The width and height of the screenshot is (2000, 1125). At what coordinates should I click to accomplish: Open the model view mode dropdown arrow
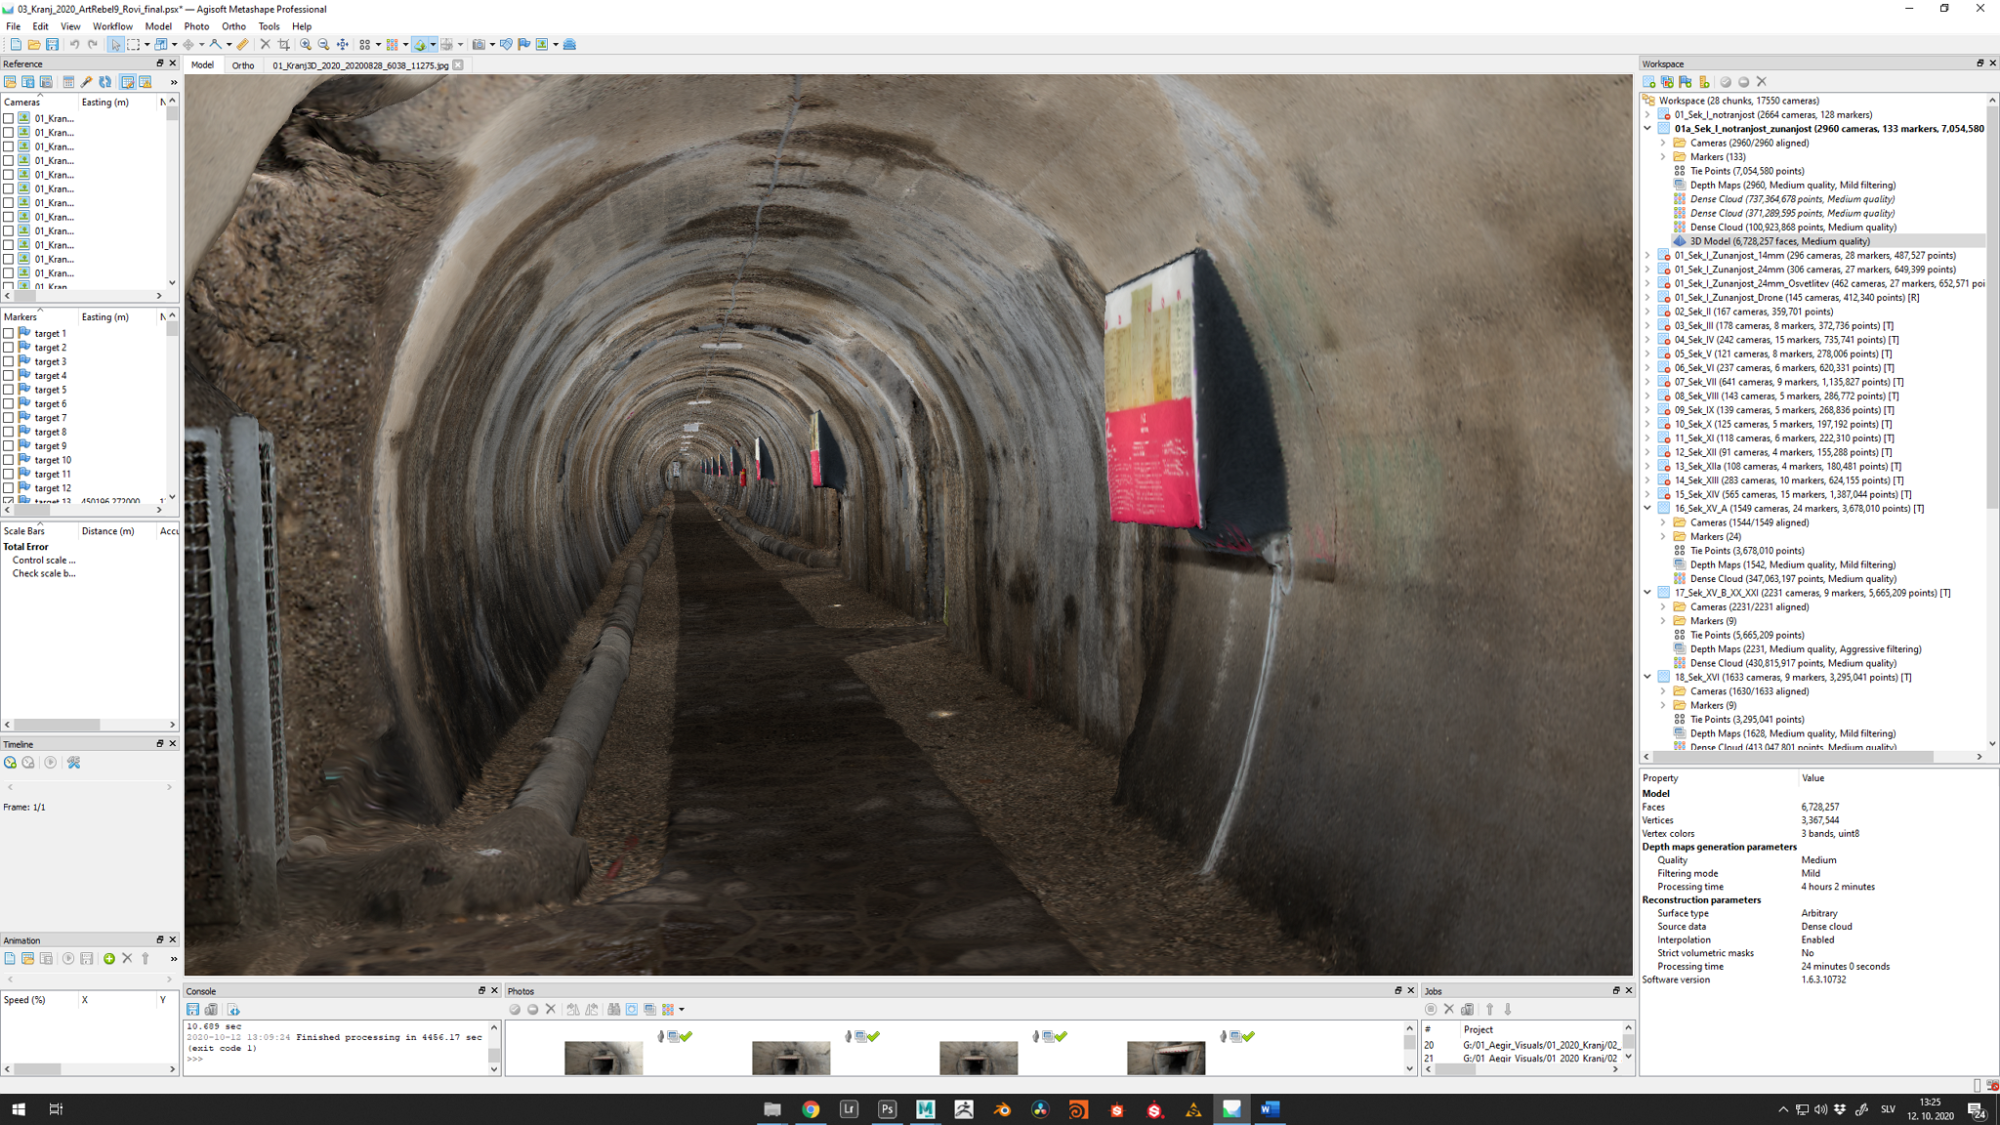pyautogui.click(x=432, y=44)
